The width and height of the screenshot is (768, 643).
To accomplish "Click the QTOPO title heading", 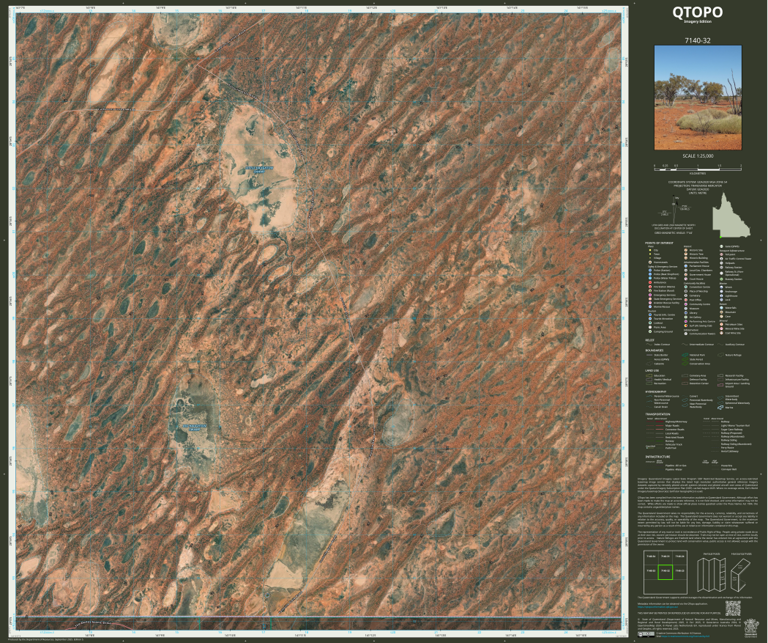I will click(698, 12).
